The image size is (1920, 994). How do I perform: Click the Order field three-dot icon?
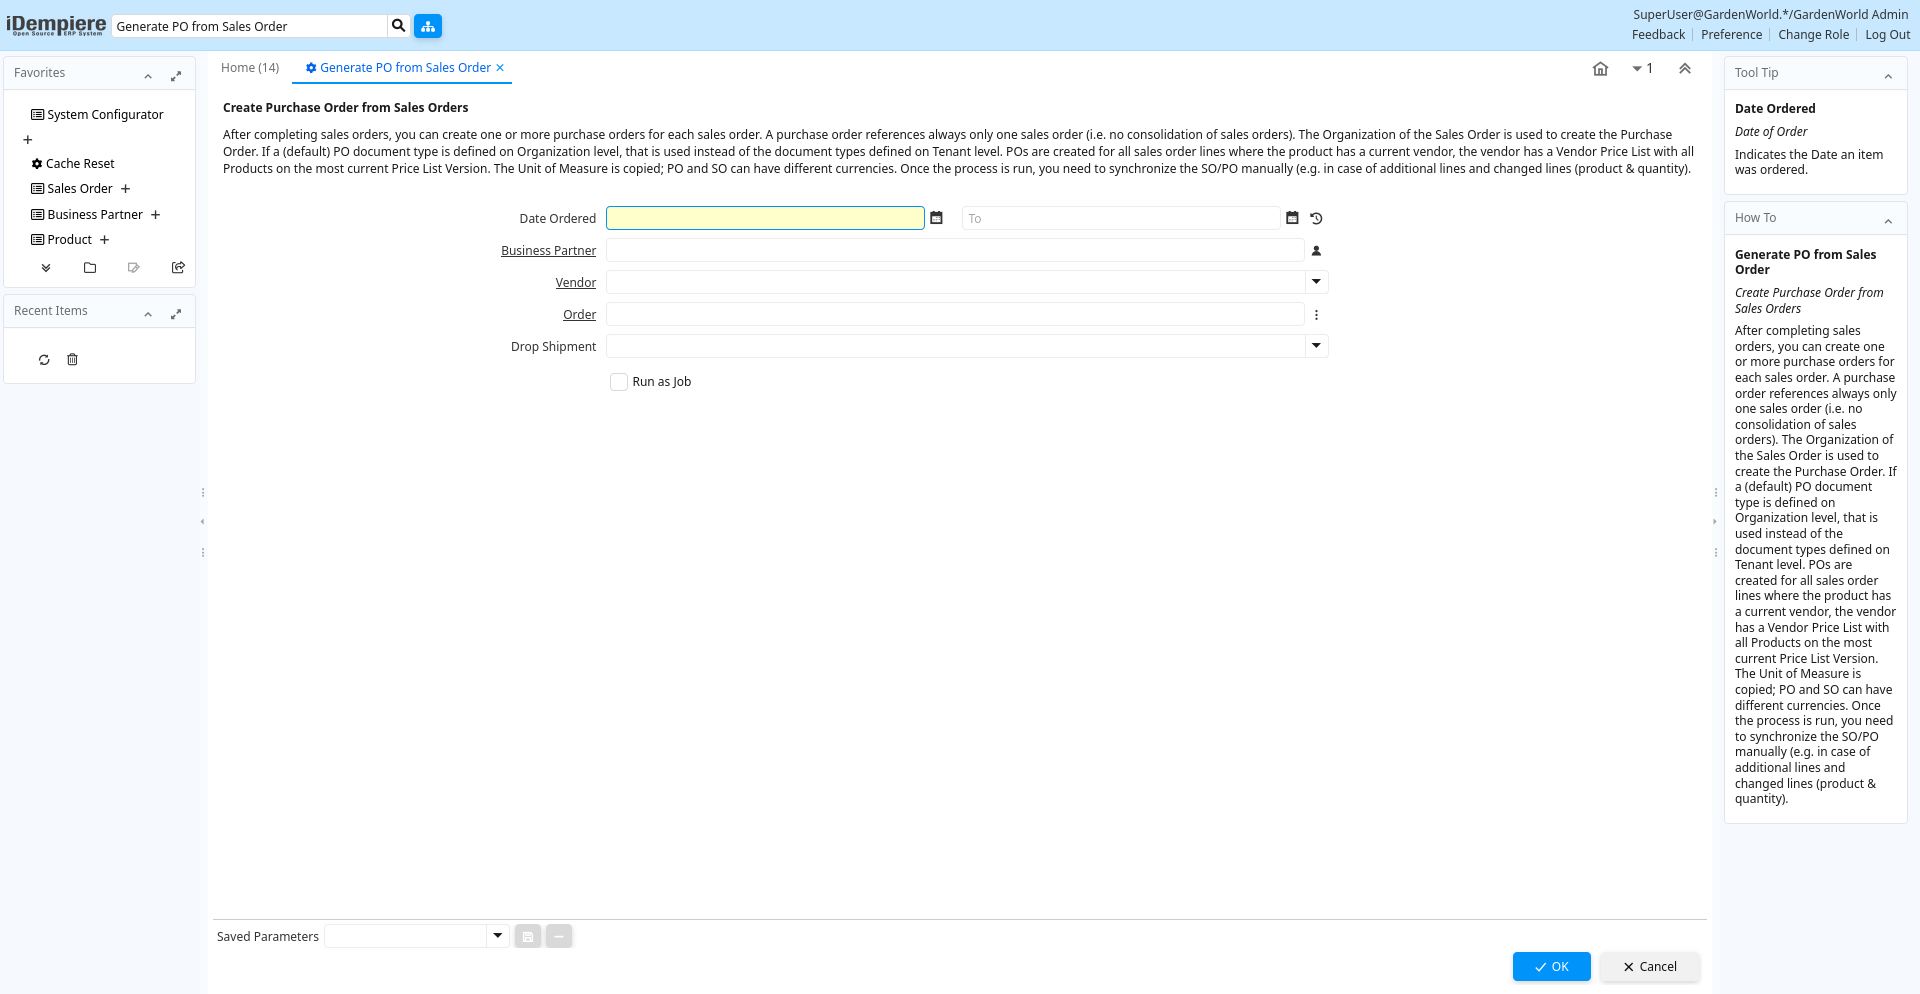(1316, 315)
